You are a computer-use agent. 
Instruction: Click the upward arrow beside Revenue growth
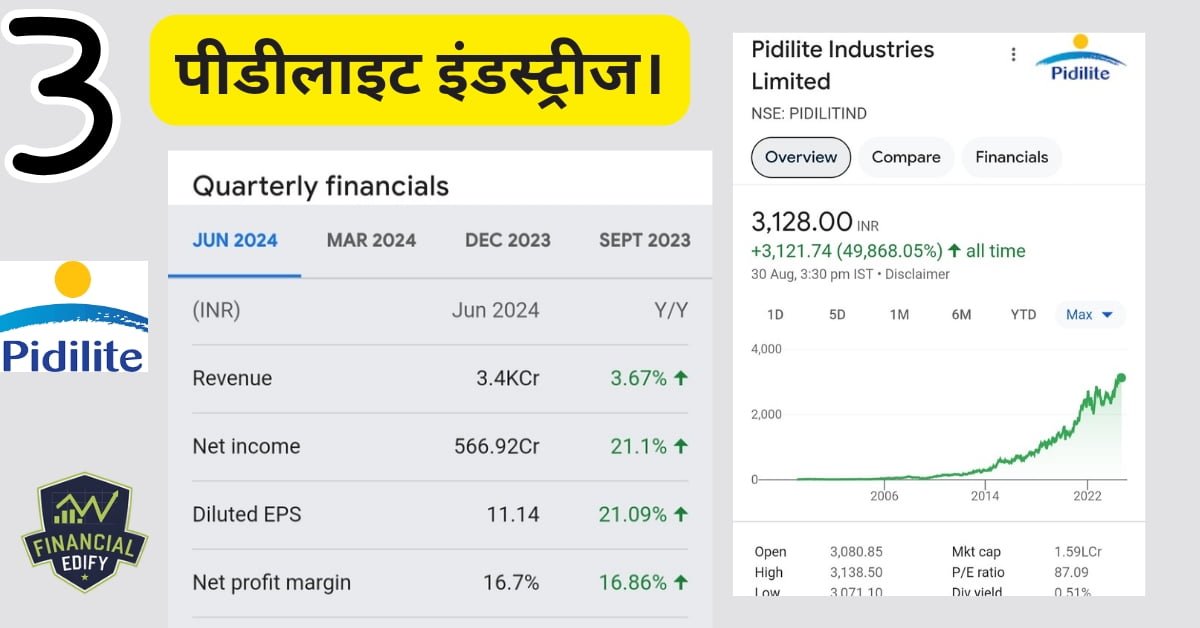[681, 378]
